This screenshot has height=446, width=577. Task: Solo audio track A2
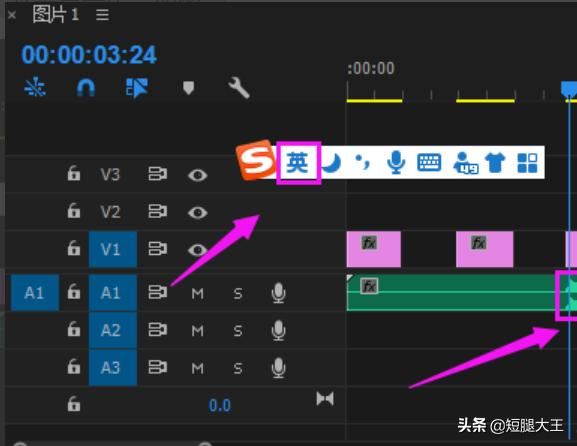pyautogui.click(x=238, y=331)
